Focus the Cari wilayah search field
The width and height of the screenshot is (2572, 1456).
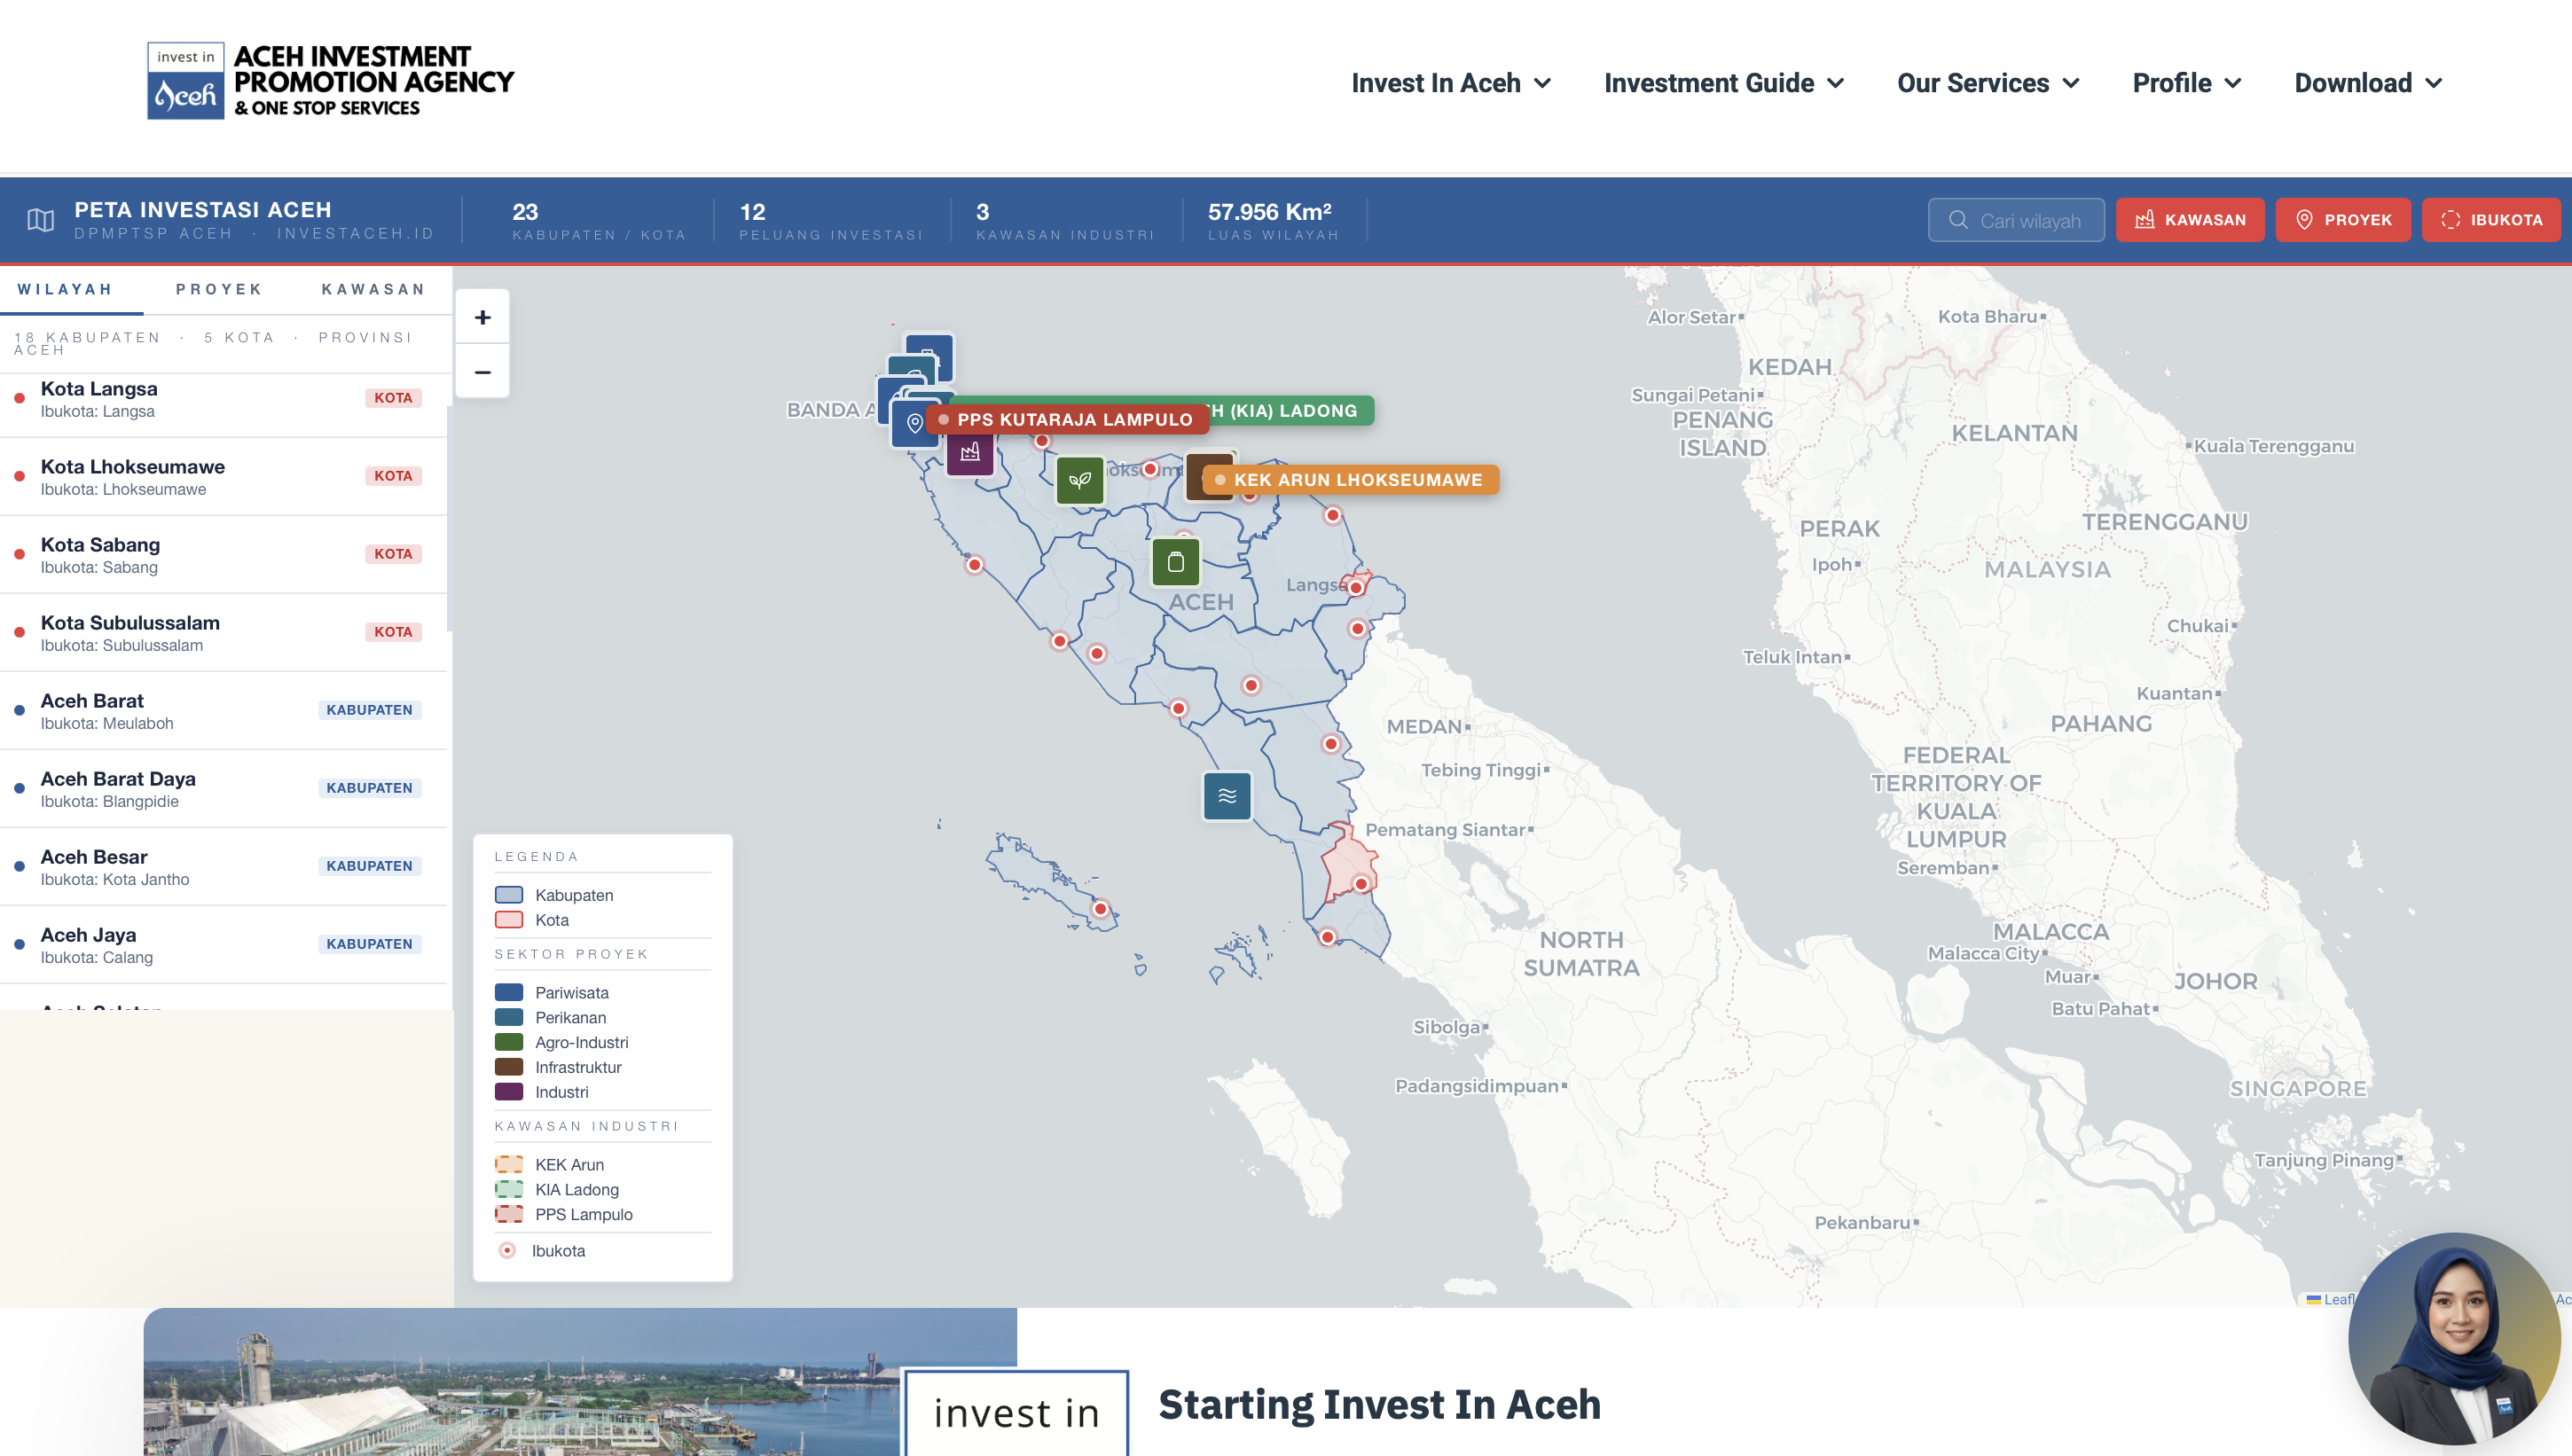pos(2016,220)
